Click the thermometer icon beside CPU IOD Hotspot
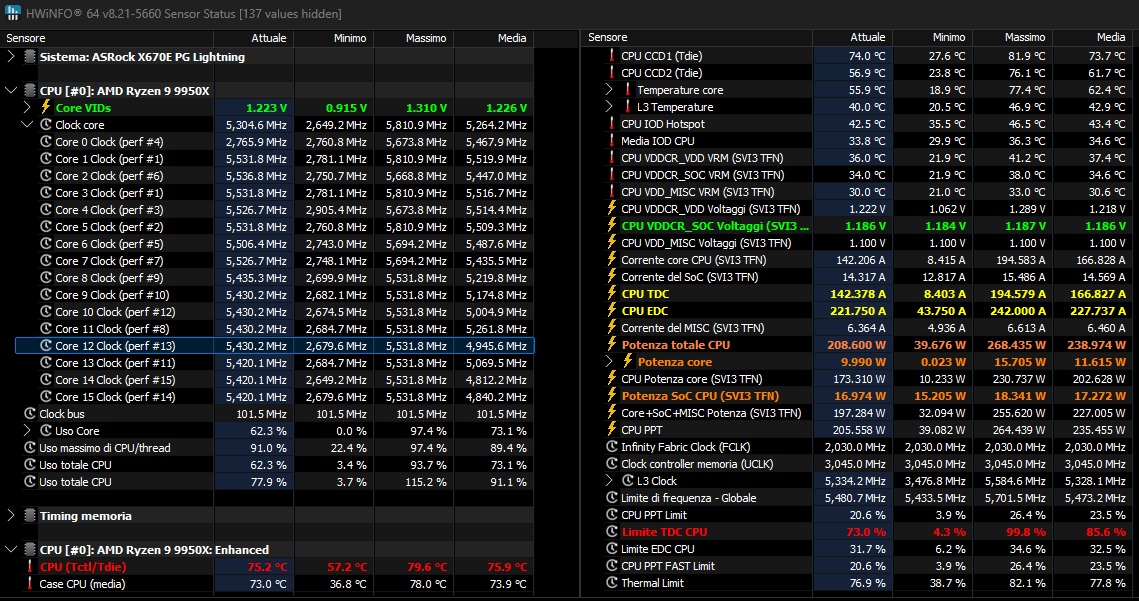Screen dimensions: 1139x601 [x=612, y=124]
